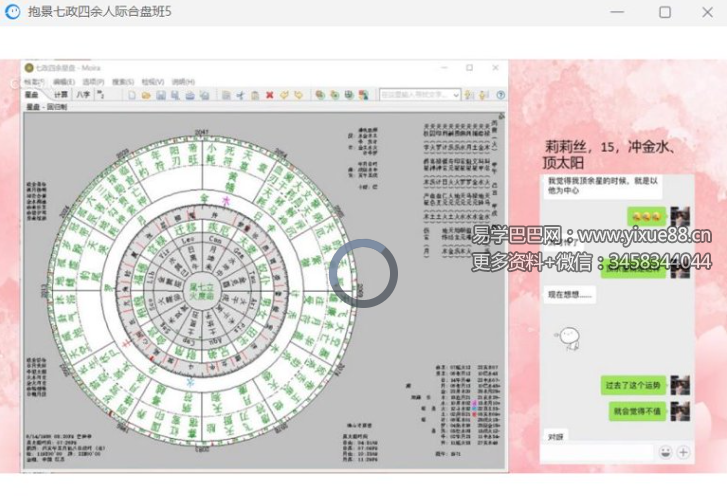Expand the toolbar search combo box arrow
The height and width of the screenshot is (496, 727).
[x=457, y=95]
